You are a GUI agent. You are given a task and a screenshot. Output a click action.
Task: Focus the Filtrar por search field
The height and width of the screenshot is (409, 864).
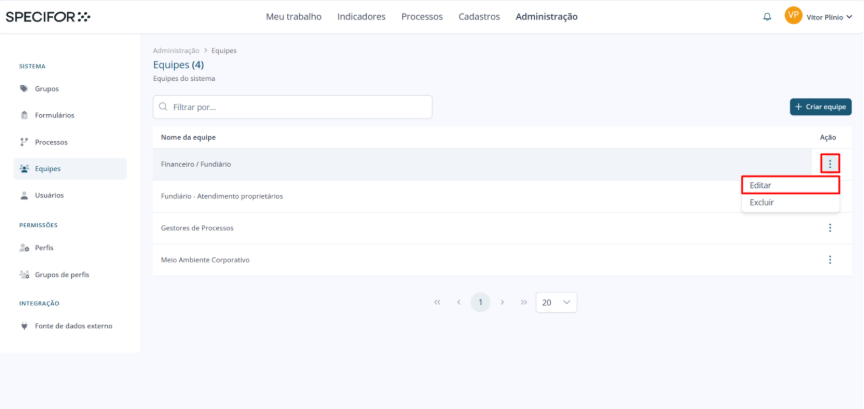point(293,107)
